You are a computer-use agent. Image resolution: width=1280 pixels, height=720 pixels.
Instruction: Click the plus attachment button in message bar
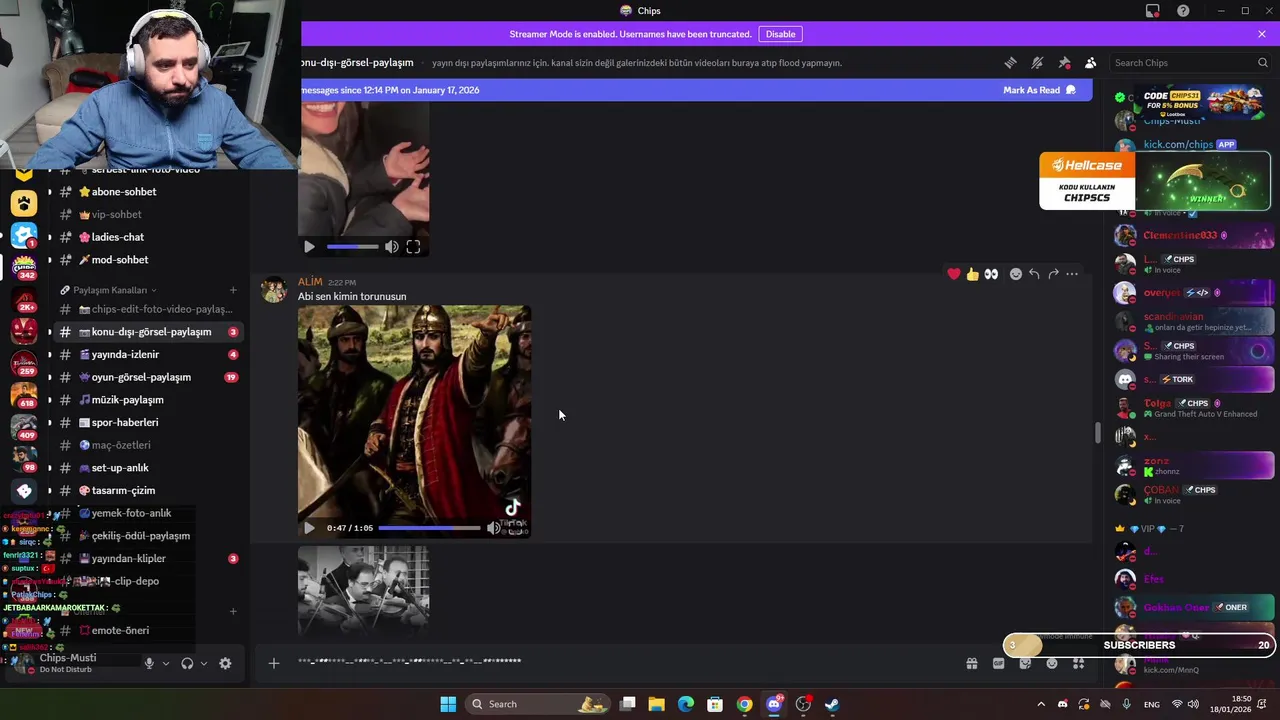(273, 663)
